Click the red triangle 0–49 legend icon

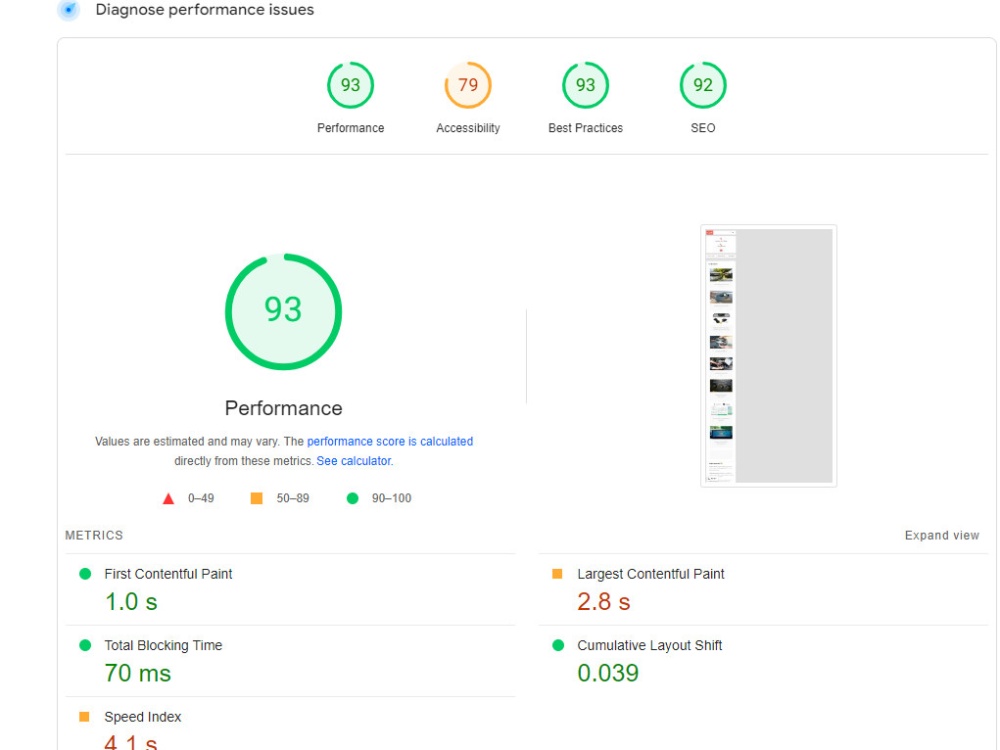168,499
